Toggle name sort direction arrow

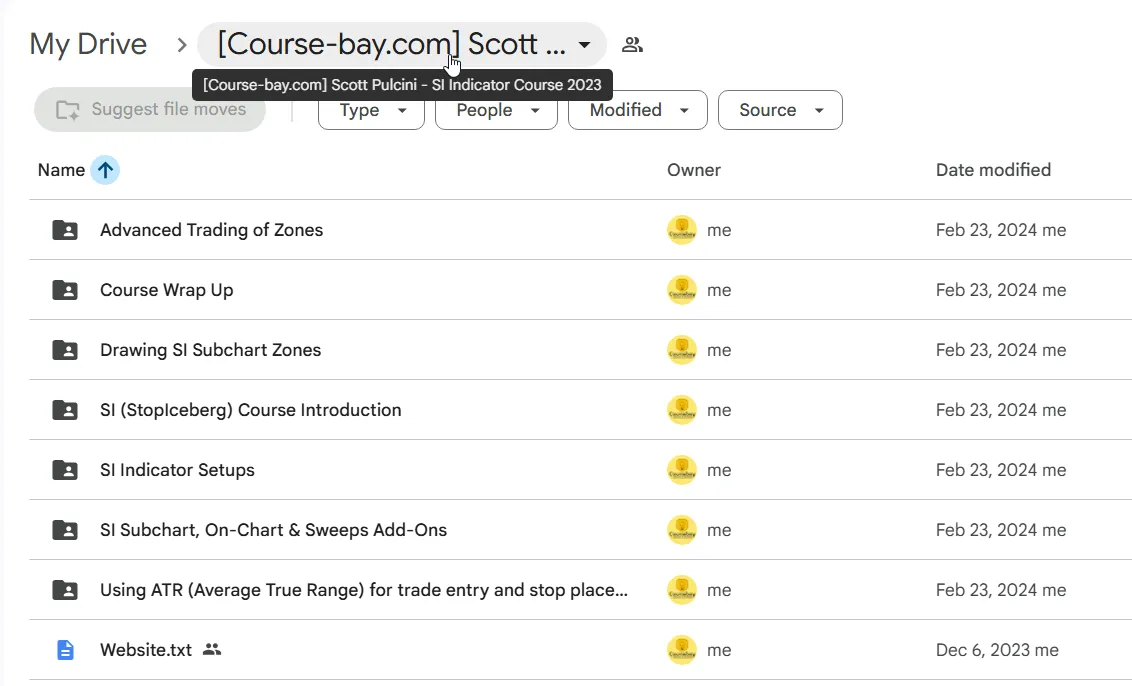(105, 170)
